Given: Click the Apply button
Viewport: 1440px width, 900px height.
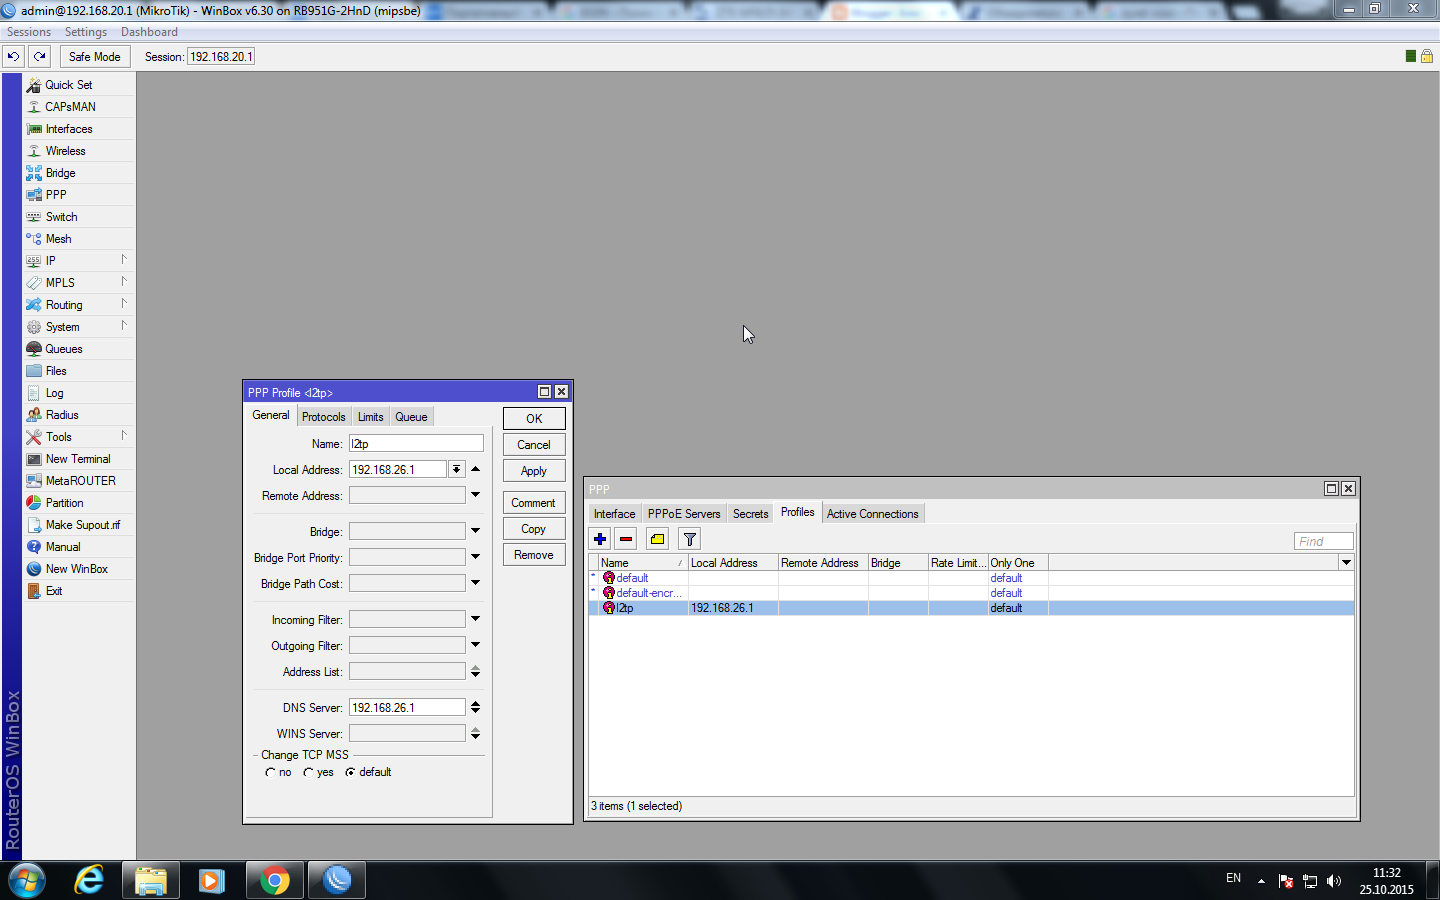Looking at the screenshot, I should [534, 471].
